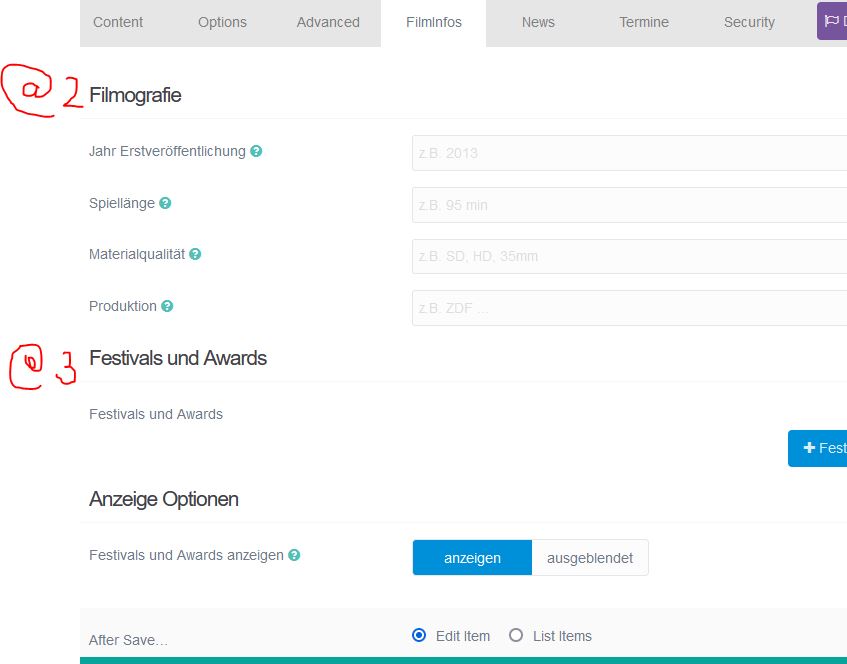Open the Termine tab

tap(644, 22)
